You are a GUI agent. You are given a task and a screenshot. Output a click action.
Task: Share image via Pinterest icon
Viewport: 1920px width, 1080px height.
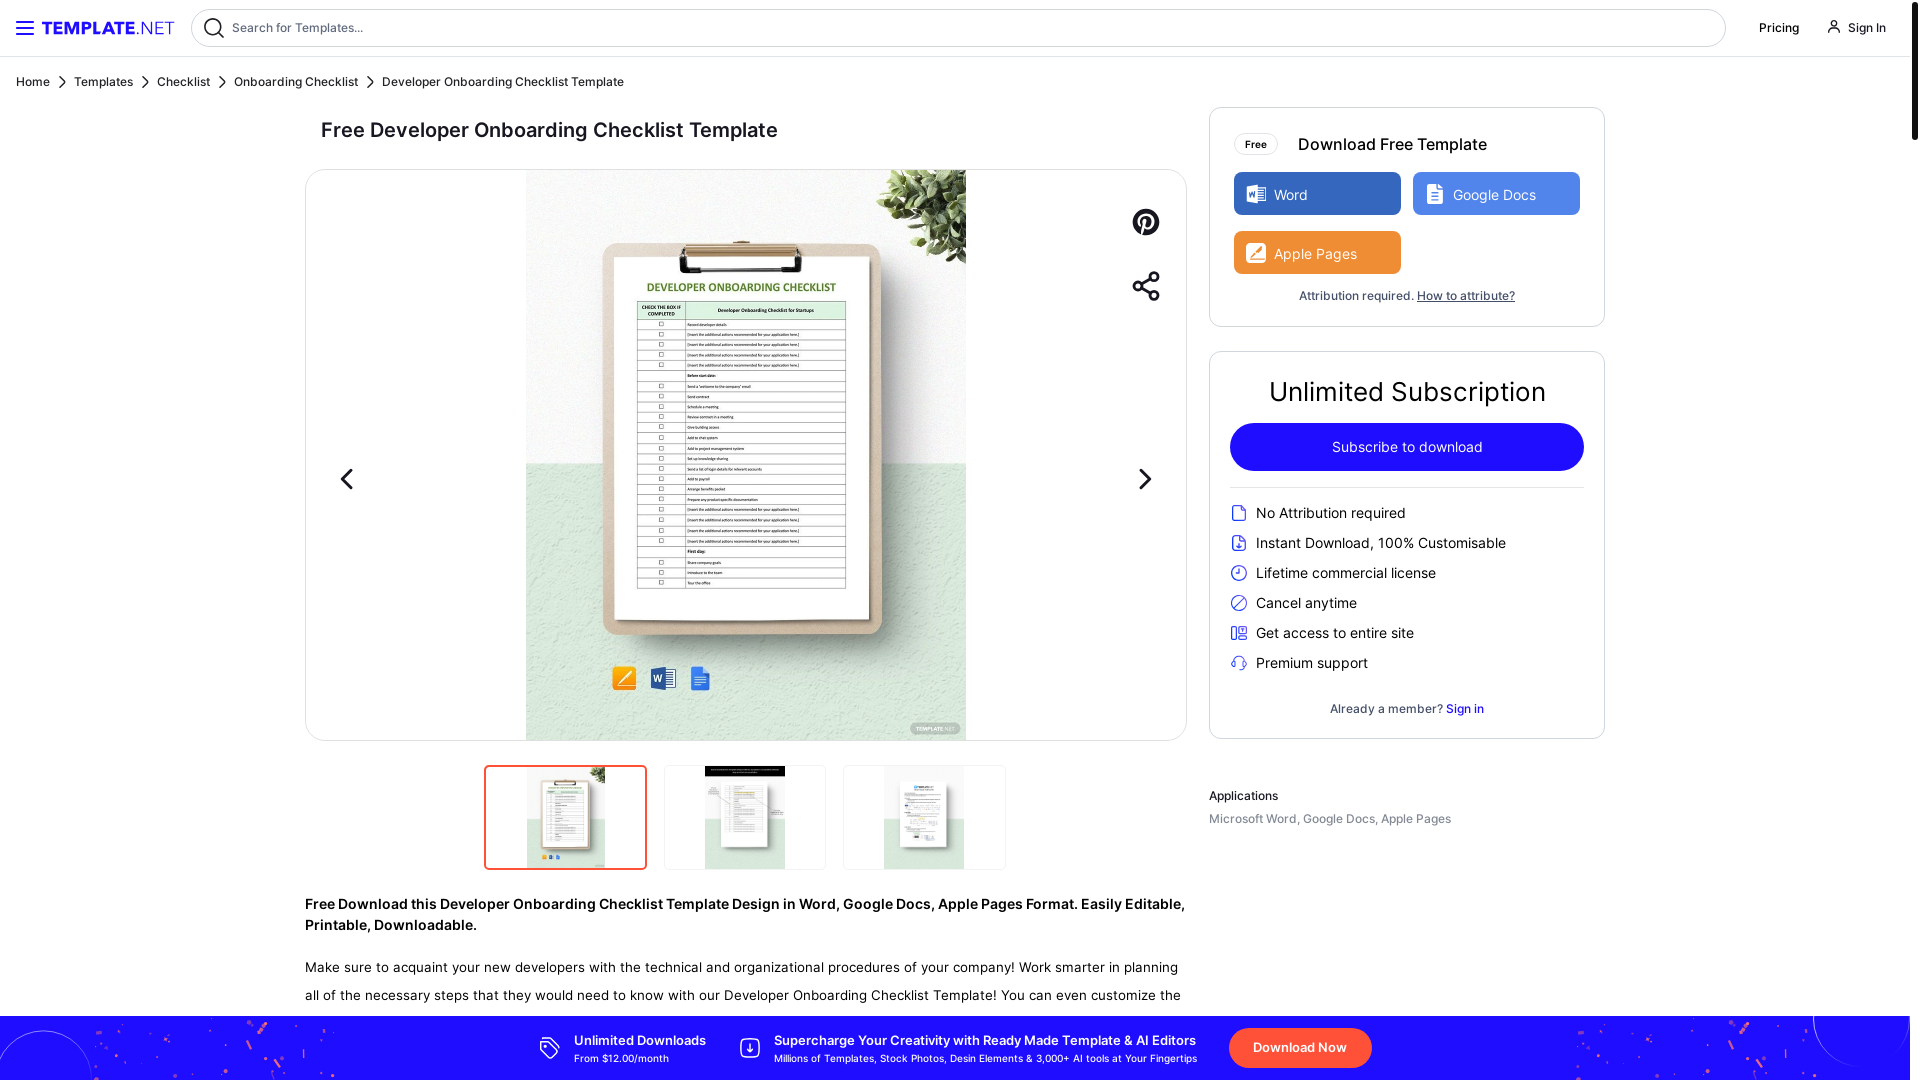point(1146,222)
